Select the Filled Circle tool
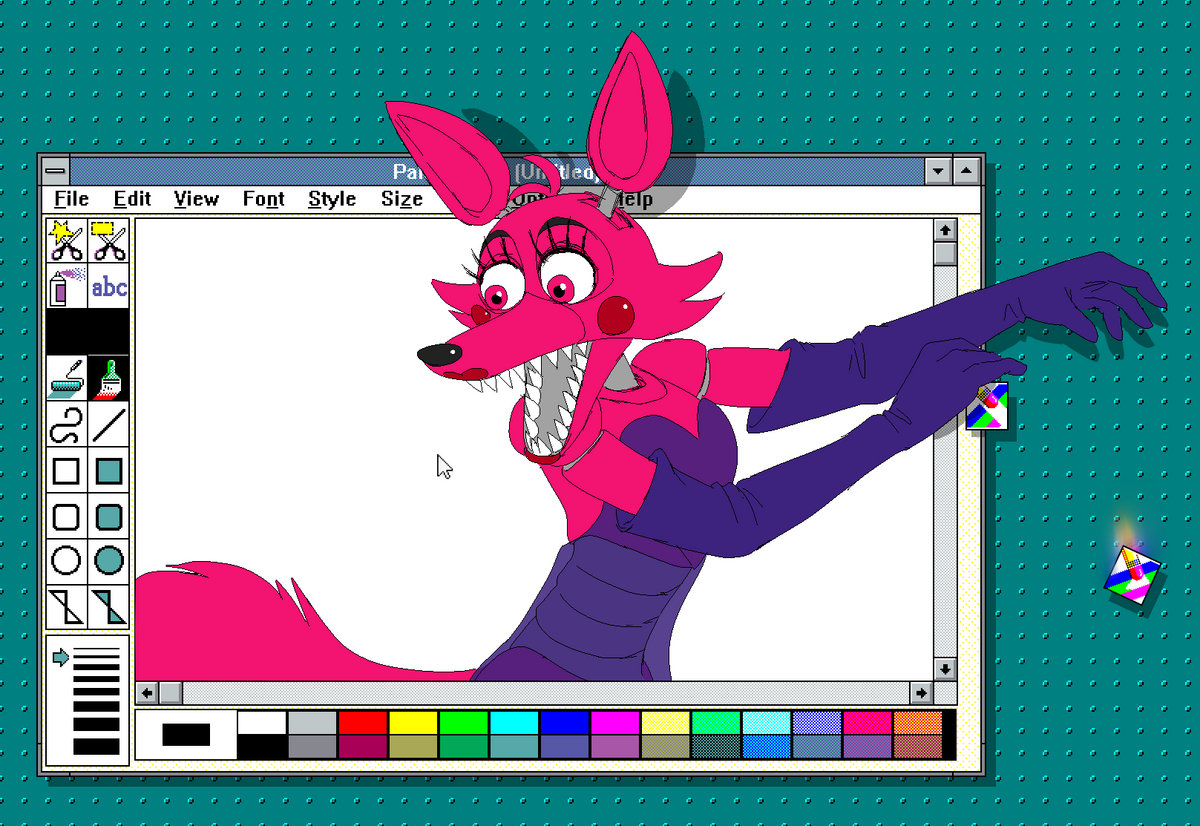Viewport: 1200px width, 826px height. (x=109, y=561)
